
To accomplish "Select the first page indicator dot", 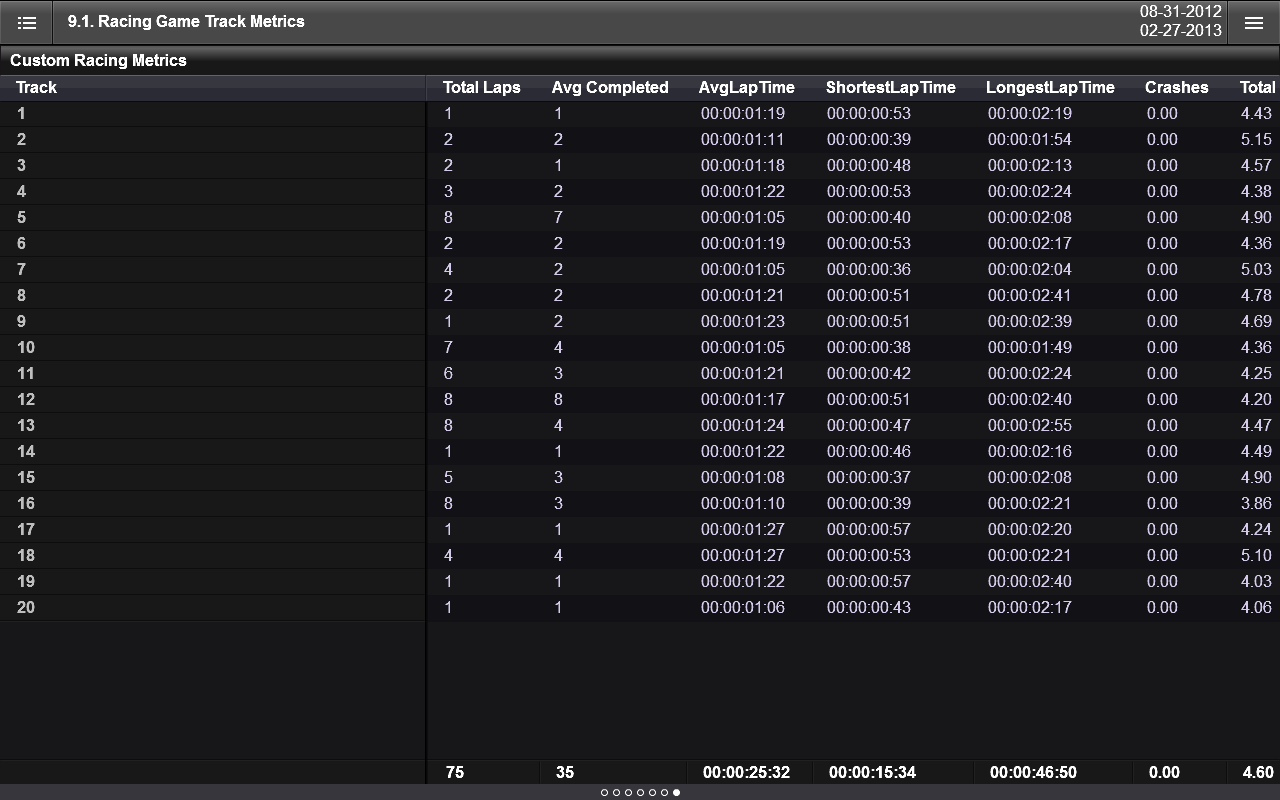I will pos(604,792).
